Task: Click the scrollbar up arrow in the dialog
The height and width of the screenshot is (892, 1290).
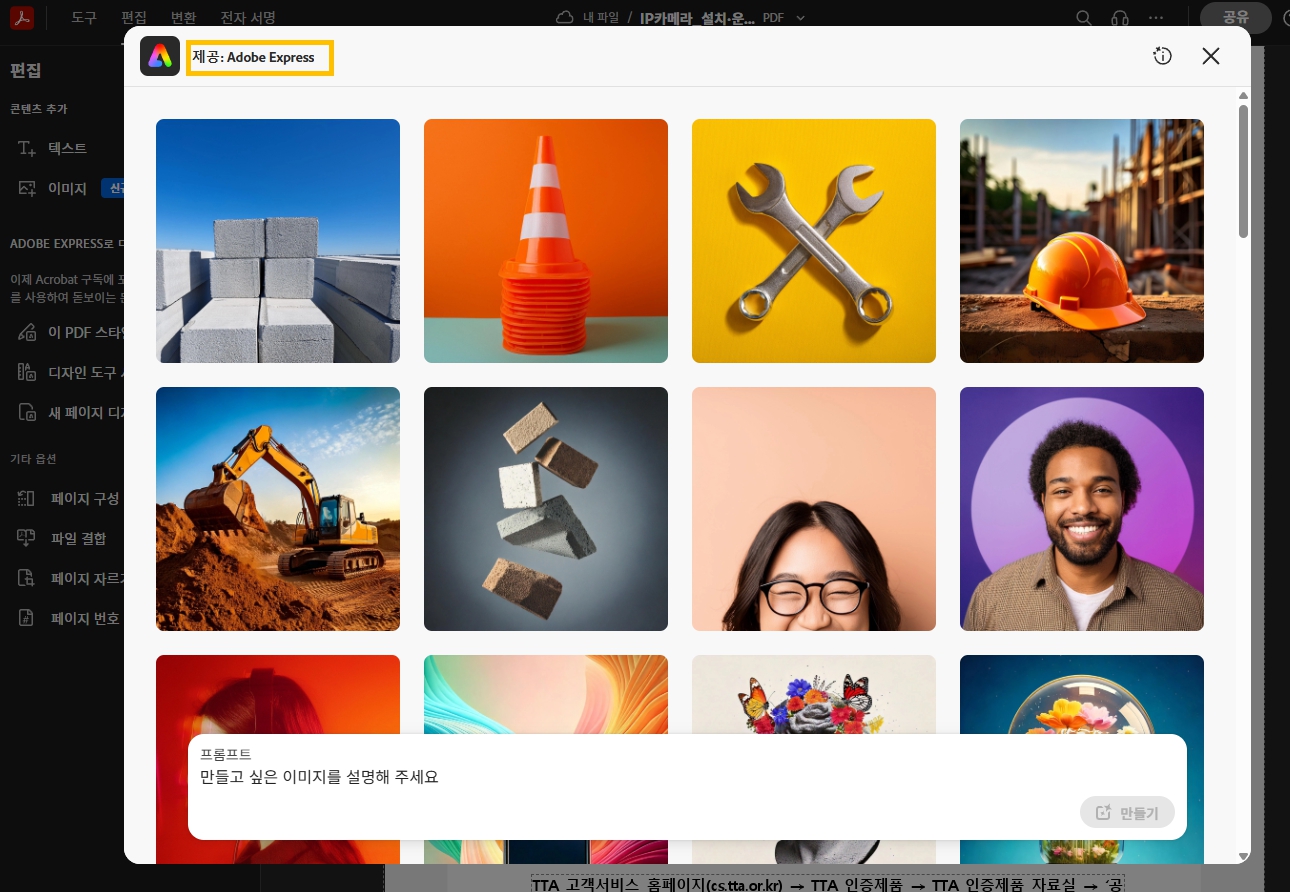Action: pyautogui.click(x=1243, y=96)
